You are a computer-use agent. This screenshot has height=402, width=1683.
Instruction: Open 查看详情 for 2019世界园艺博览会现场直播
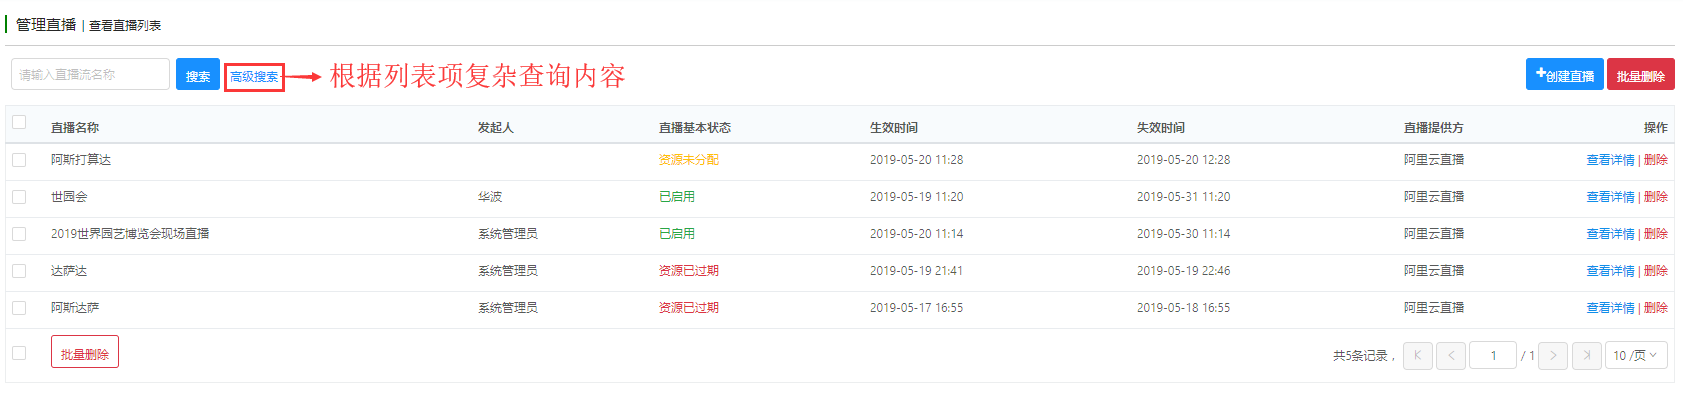(1610, 234)
